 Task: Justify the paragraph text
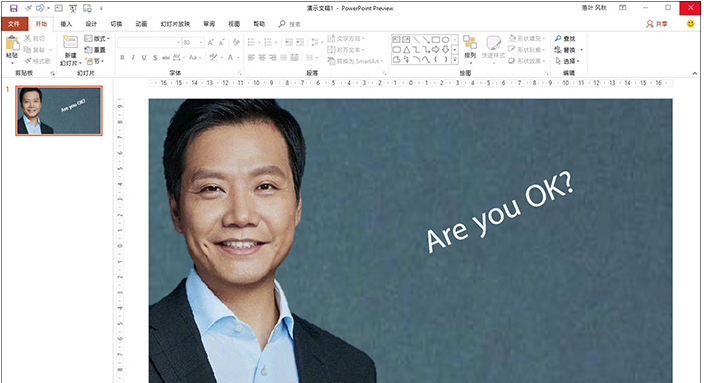click(x=284, y=57)
